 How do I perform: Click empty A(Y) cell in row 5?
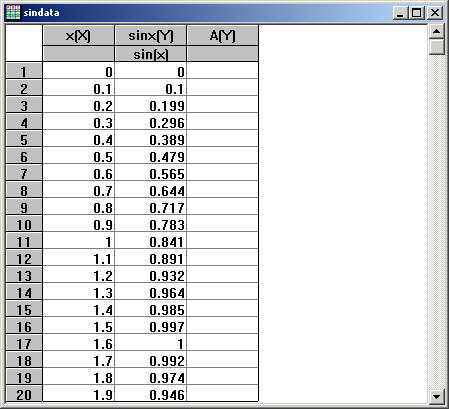[x=223, y=139]
